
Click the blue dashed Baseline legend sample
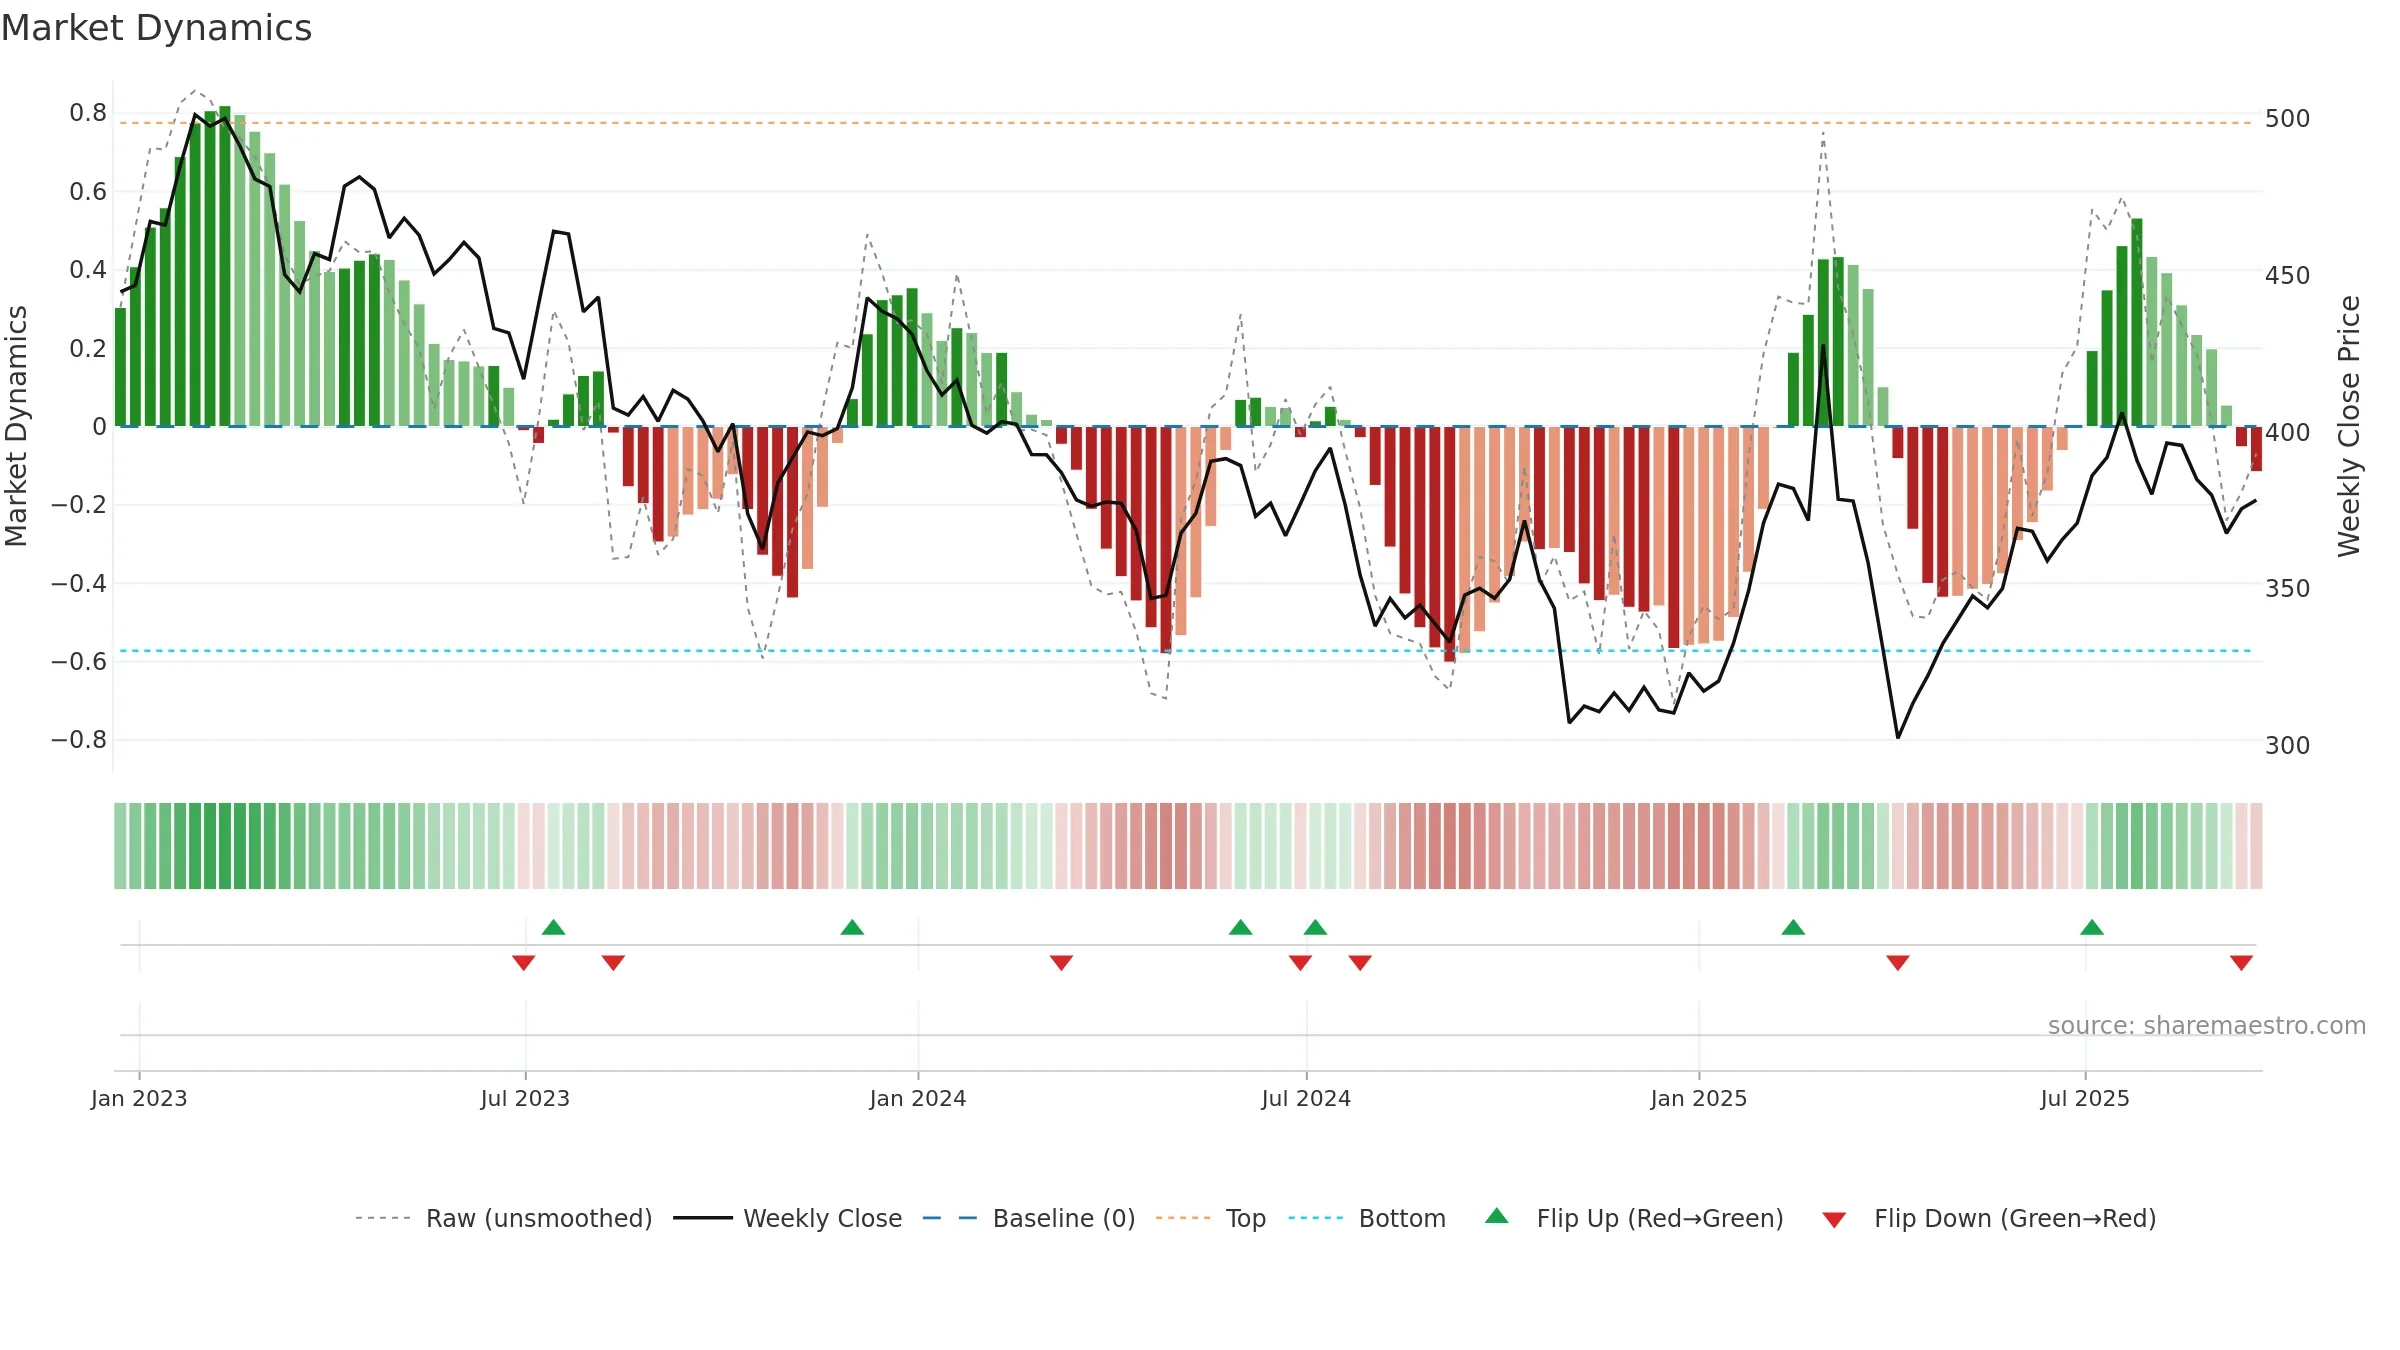click(x=950, y=1218)
